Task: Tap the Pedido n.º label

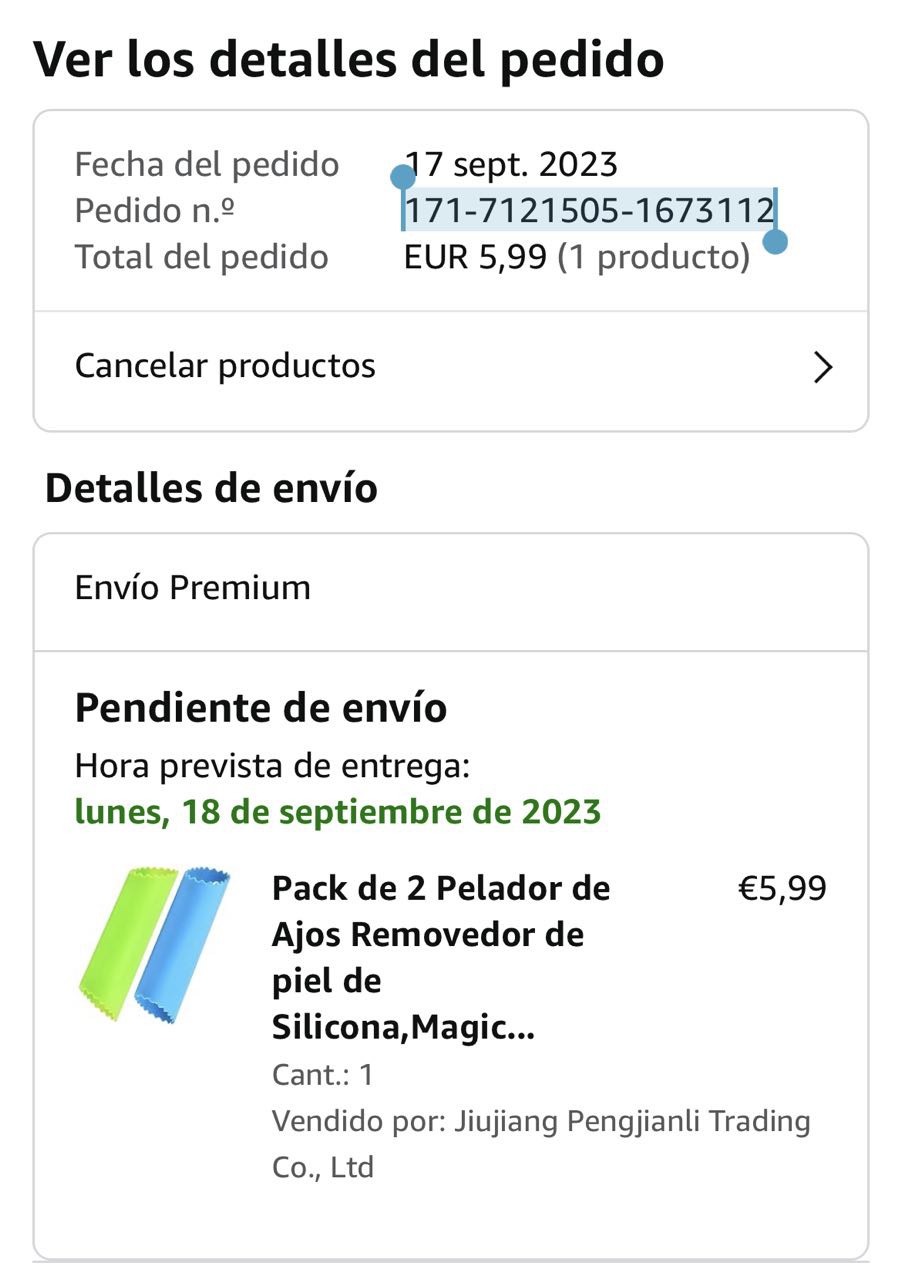Action: click(x=155, y=211)
